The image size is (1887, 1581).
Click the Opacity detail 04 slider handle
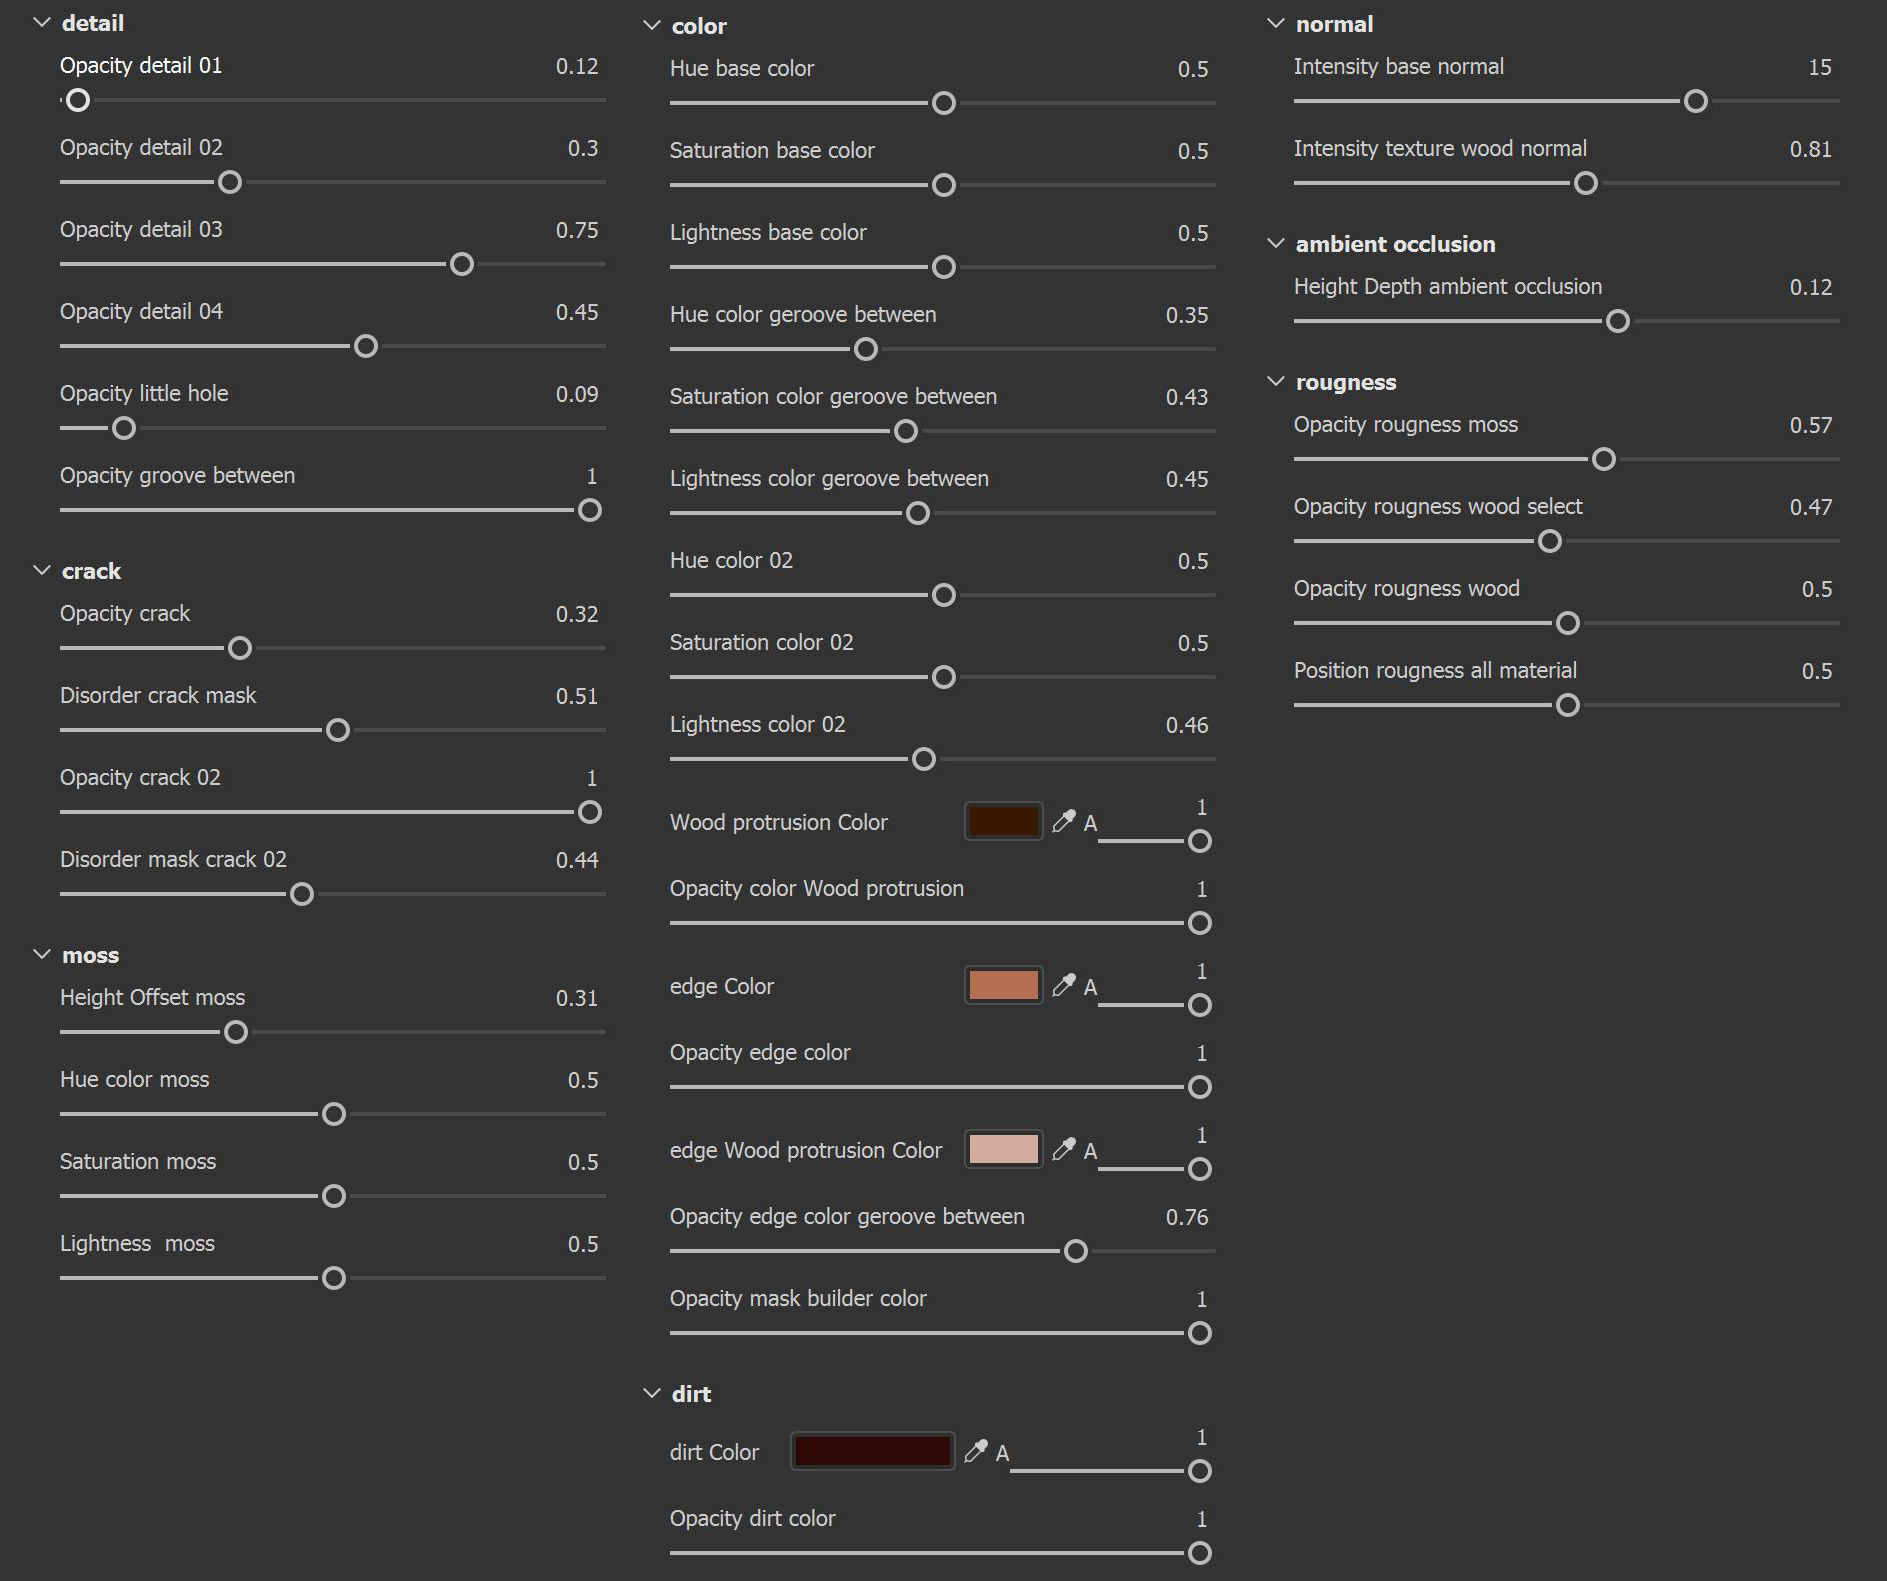366,346
